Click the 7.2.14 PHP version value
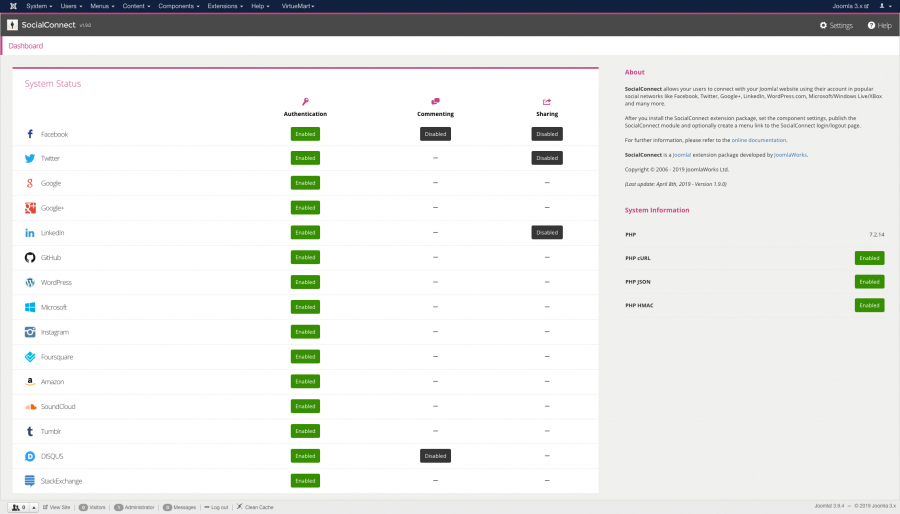 point(876,235)
